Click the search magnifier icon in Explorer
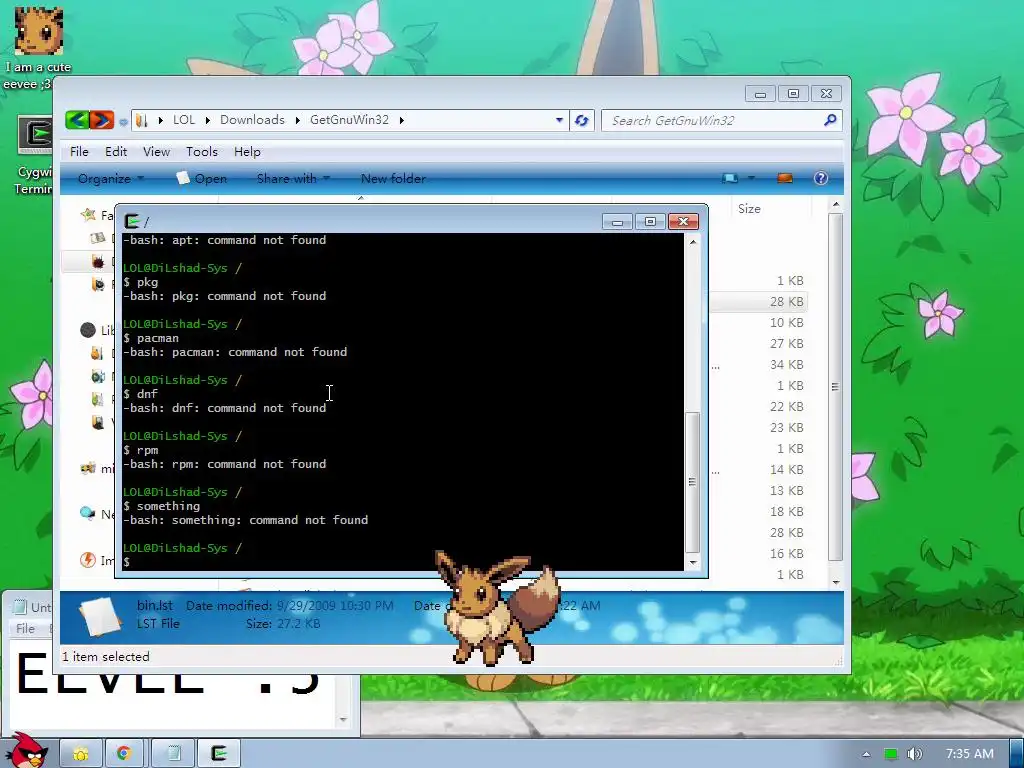The image size is (1024, 768). tap(830, 120)
